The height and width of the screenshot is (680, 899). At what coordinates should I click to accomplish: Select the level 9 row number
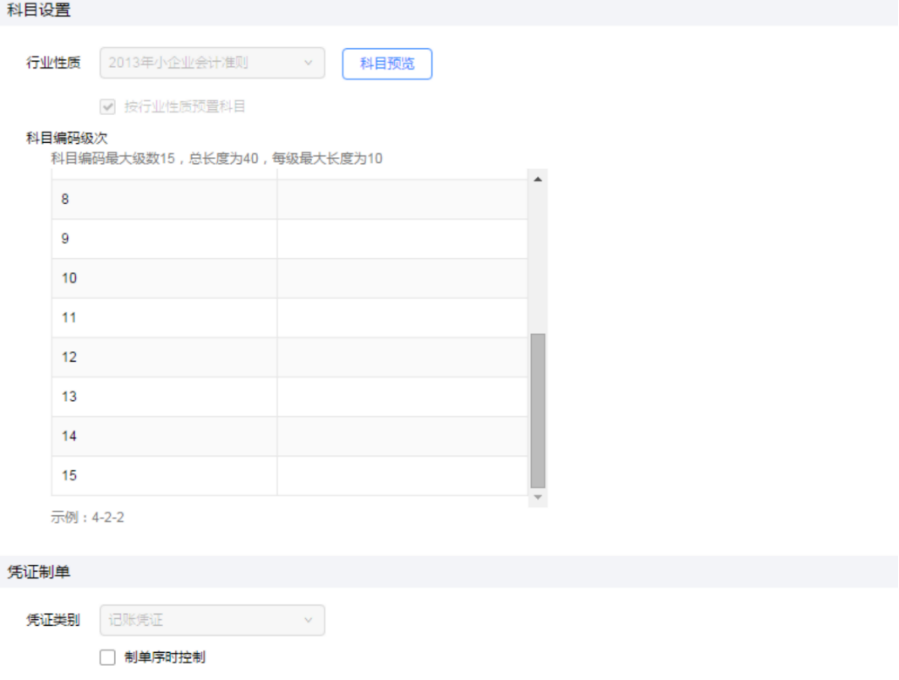(x=65, y=239)
